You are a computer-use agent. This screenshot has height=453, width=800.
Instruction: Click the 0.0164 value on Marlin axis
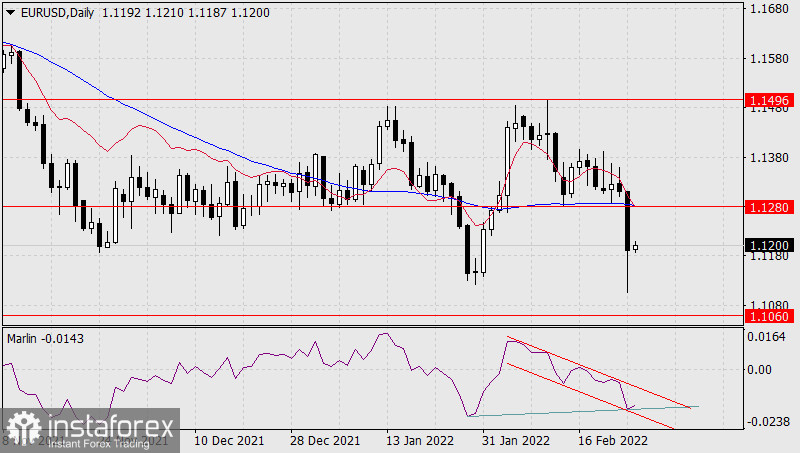767,339
